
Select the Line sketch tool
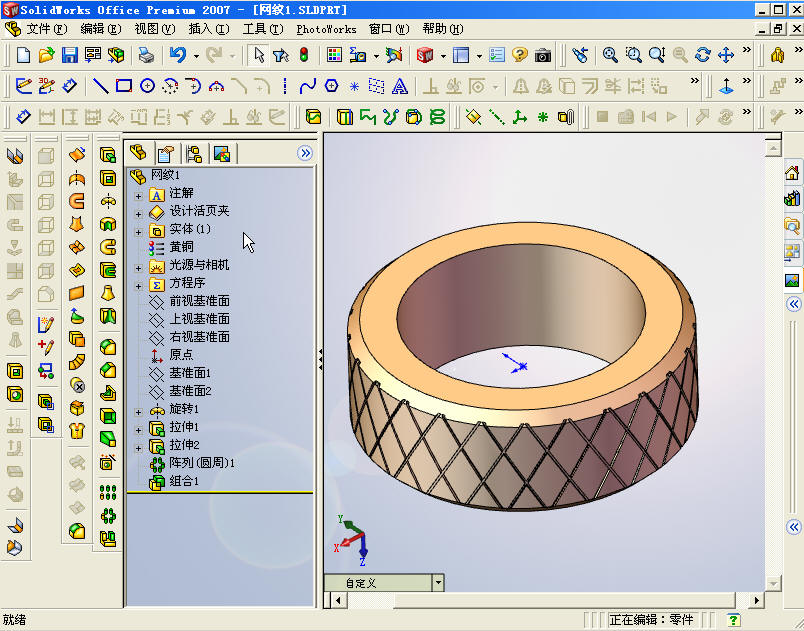click(x=100, y=86)
